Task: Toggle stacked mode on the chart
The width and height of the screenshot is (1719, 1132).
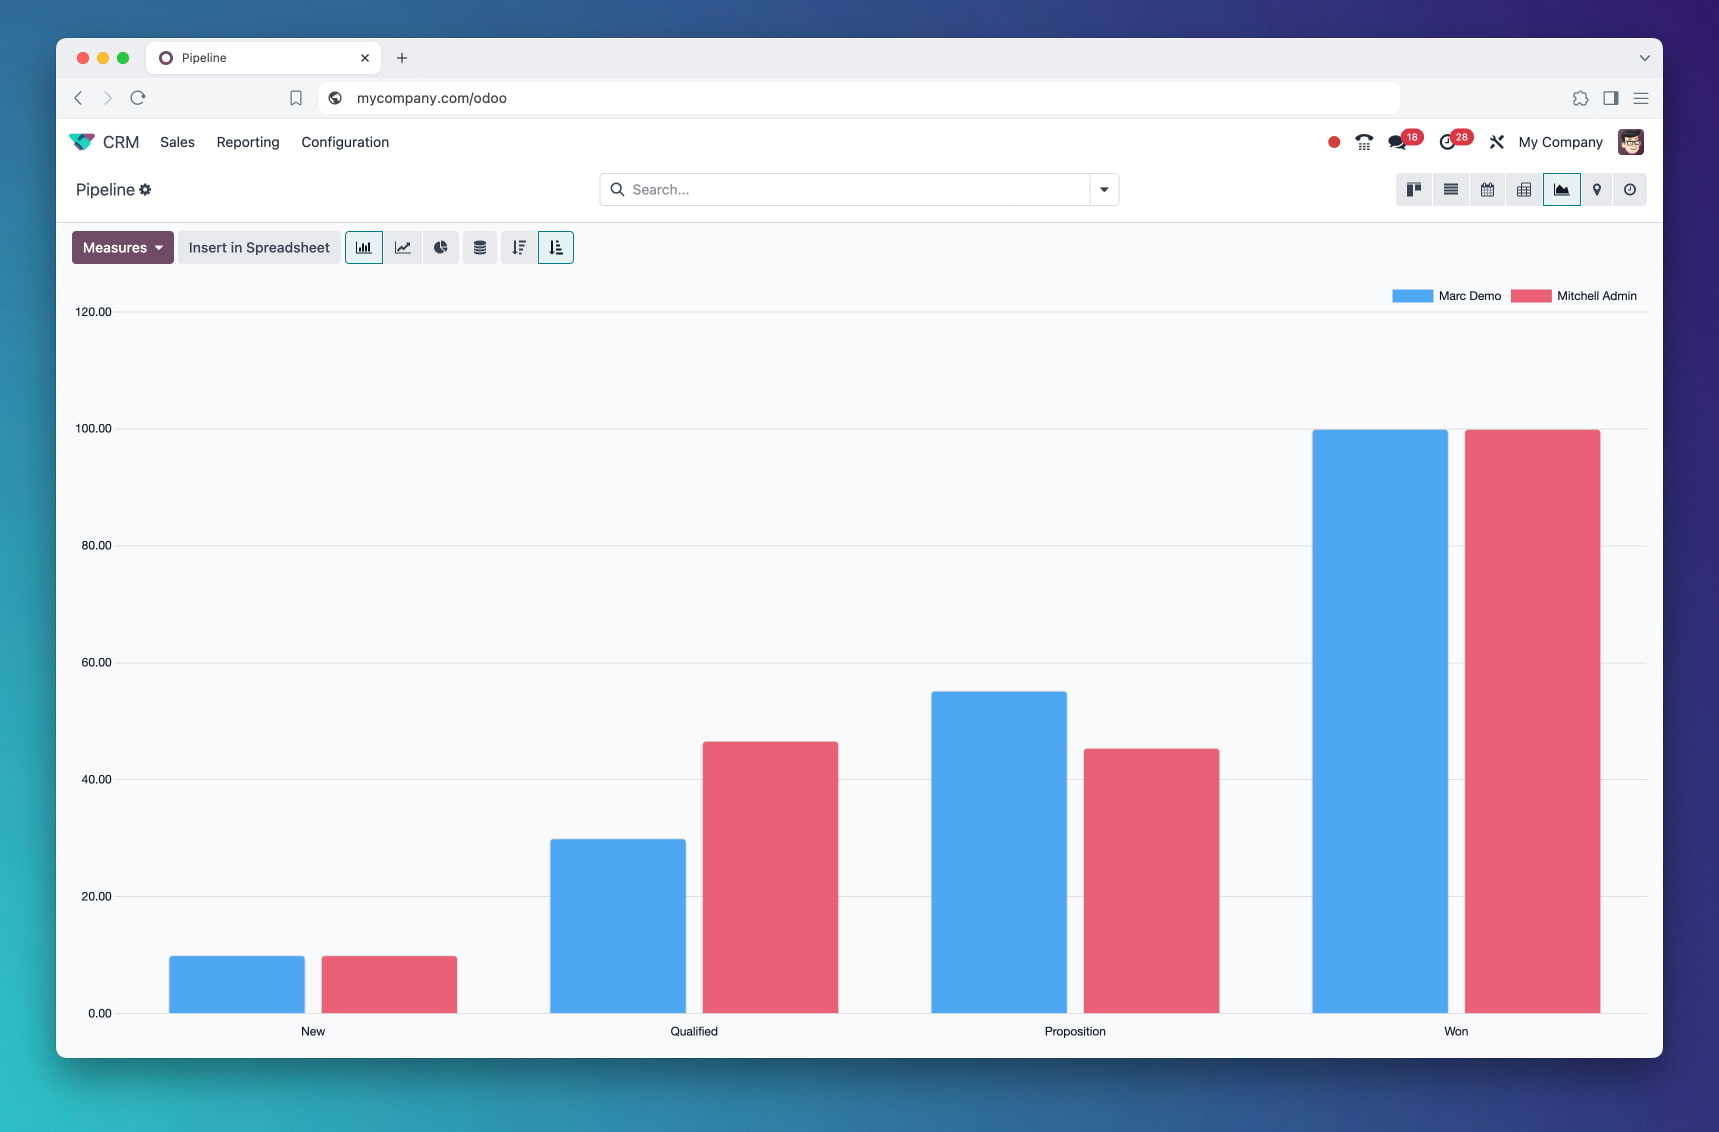Action: 479,247
